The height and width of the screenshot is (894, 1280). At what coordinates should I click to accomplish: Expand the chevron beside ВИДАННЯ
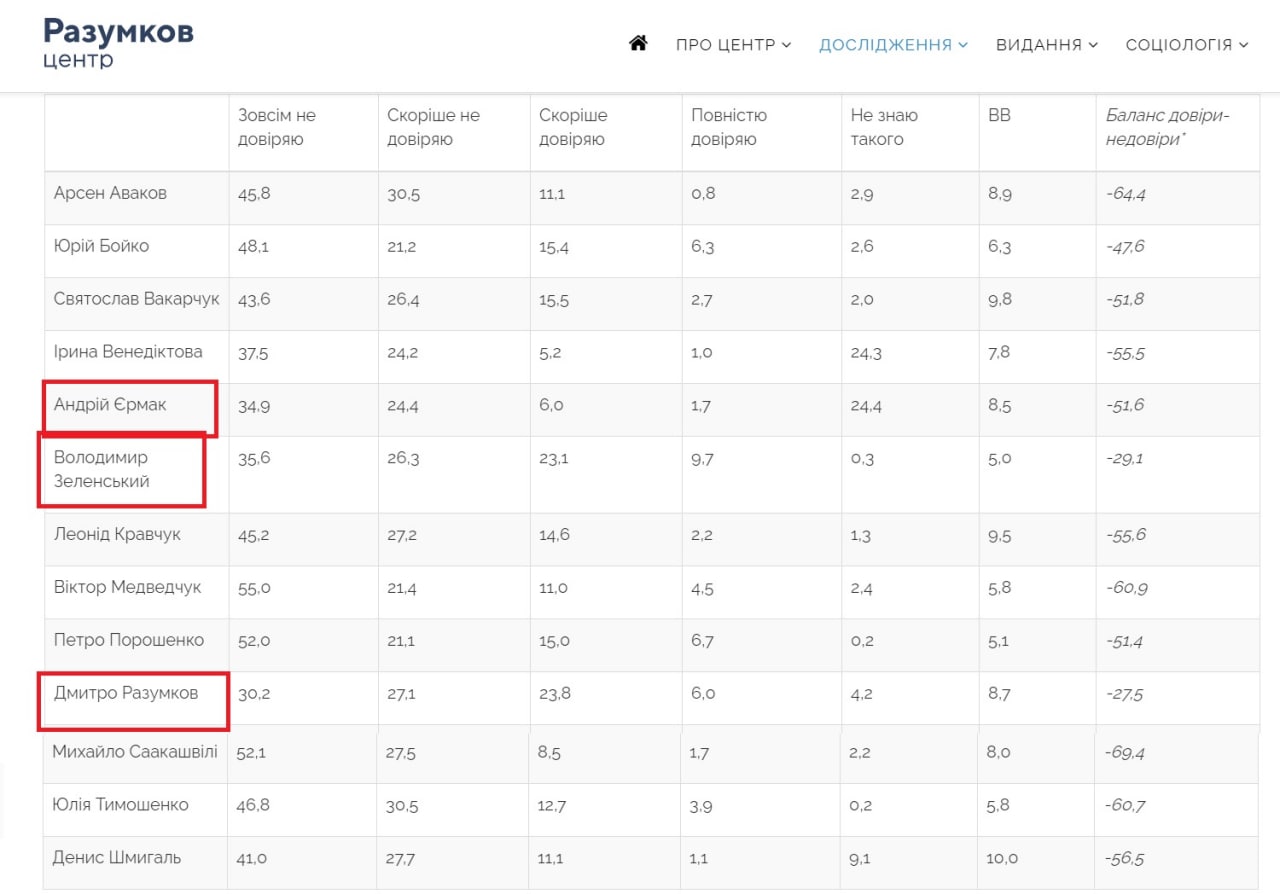coord(1093,45)
